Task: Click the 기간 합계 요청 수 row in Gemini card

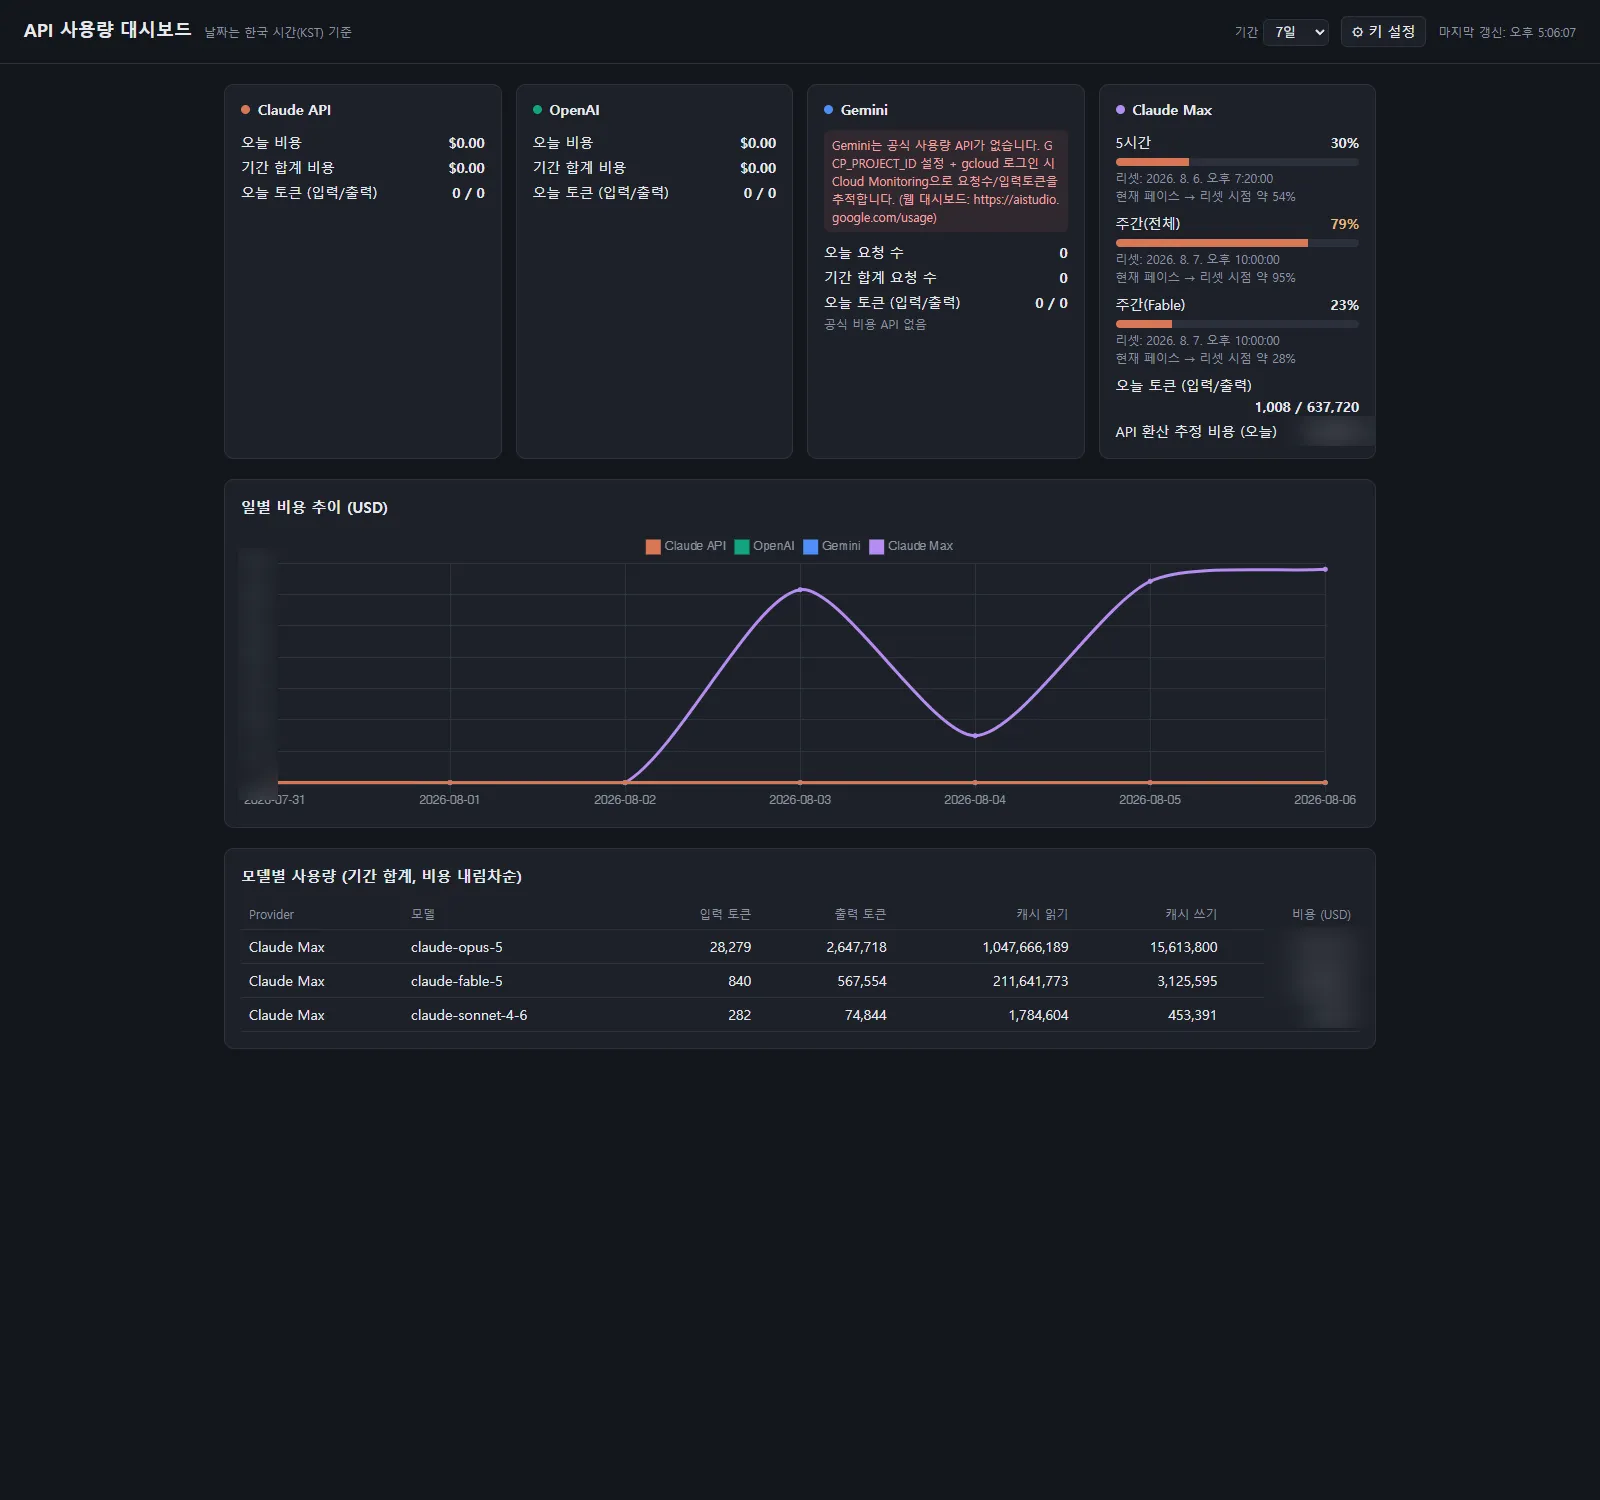Action: (x=946, y=278)
